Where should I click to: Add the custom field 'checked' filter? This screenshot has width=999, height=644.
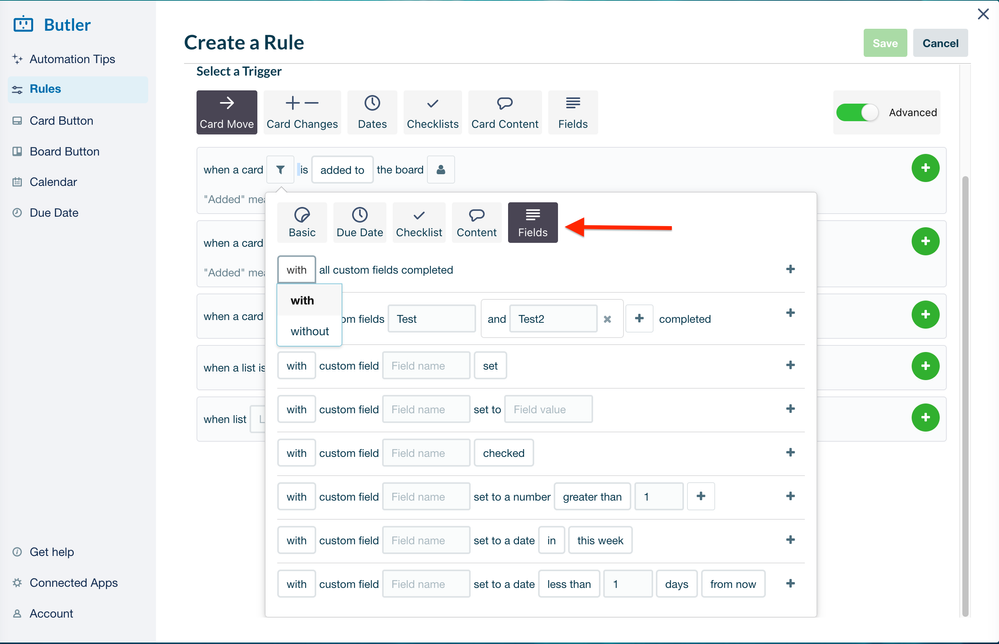pos(791,452)
